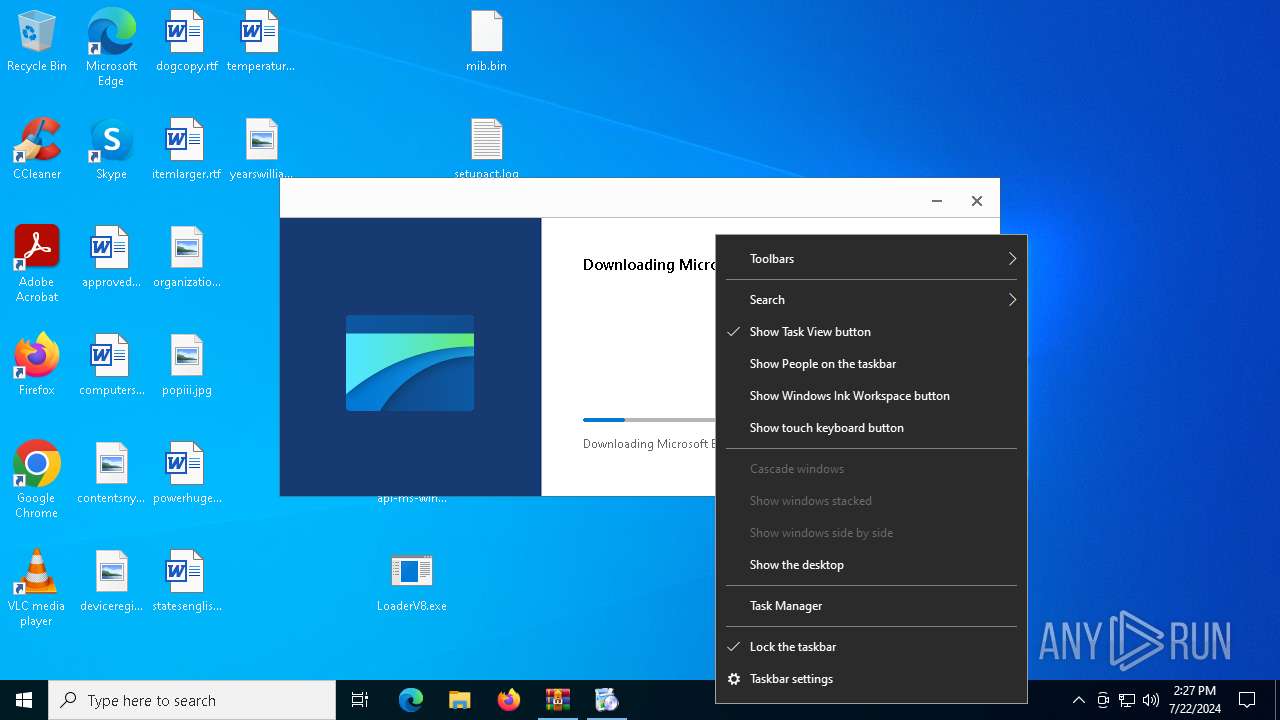Image resolution: width=1280 pixels, height=720 pixels.
Task: Show hidden system tray icons
Action: pos(1078,700)
